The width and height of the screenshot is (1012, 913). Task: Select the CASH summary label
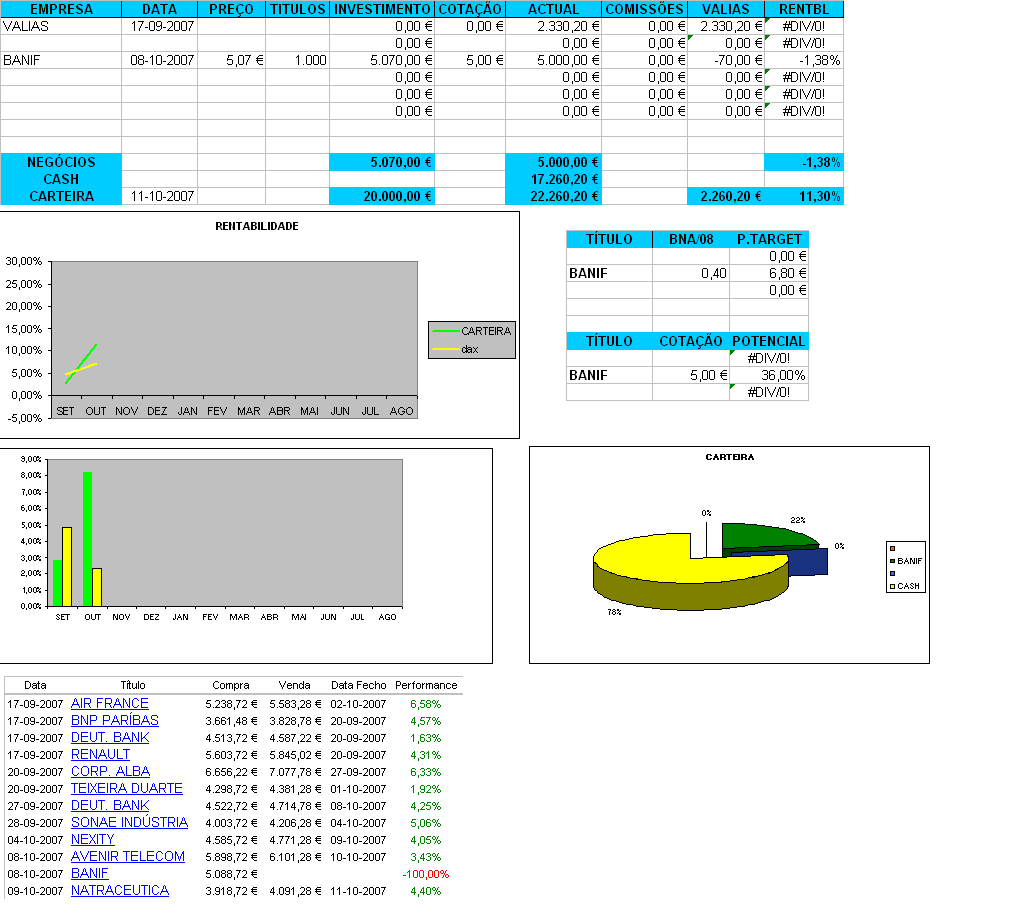click(x=61, y=179)
